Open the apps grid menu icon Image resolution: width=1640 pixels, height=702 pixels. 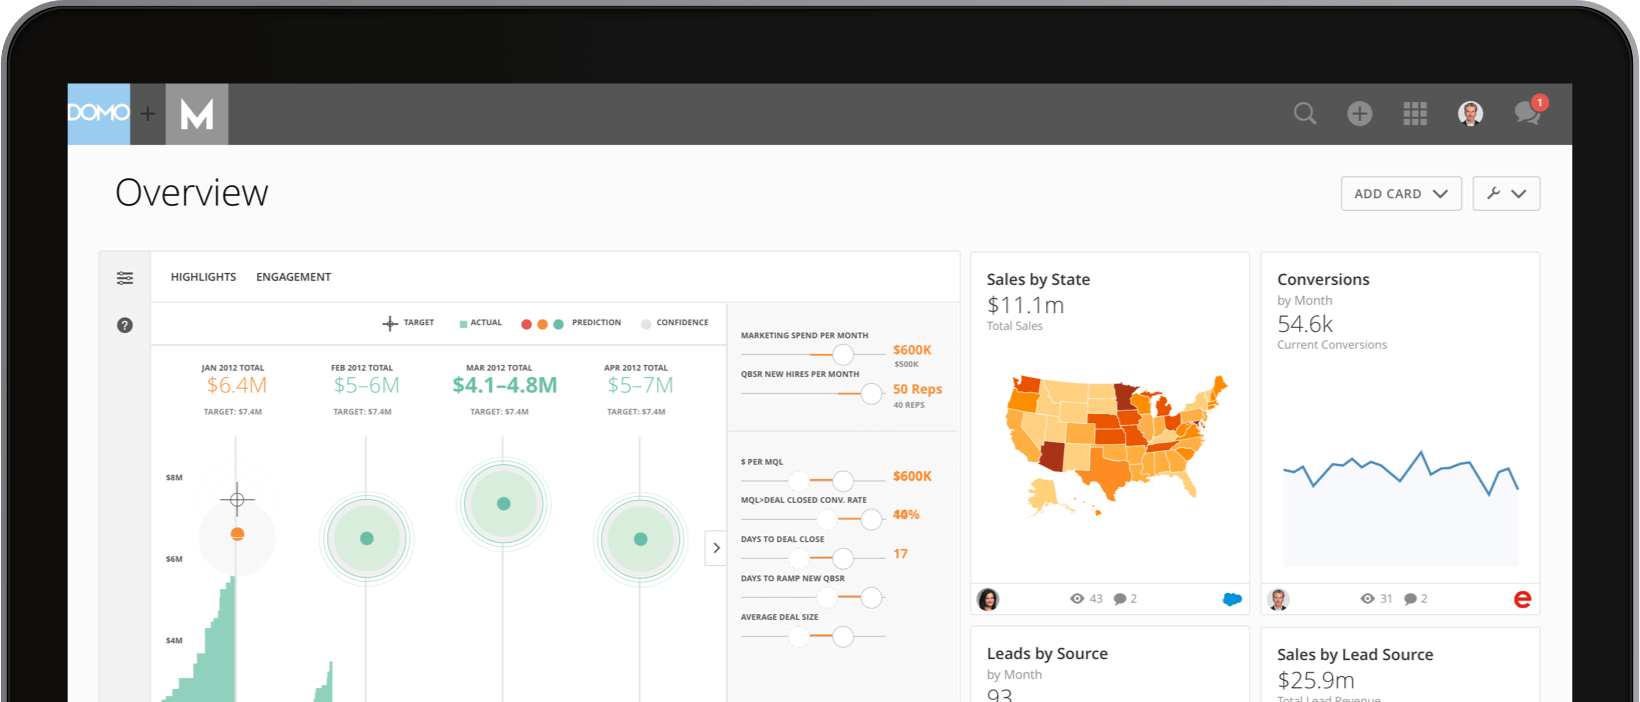pos(1414,114)
